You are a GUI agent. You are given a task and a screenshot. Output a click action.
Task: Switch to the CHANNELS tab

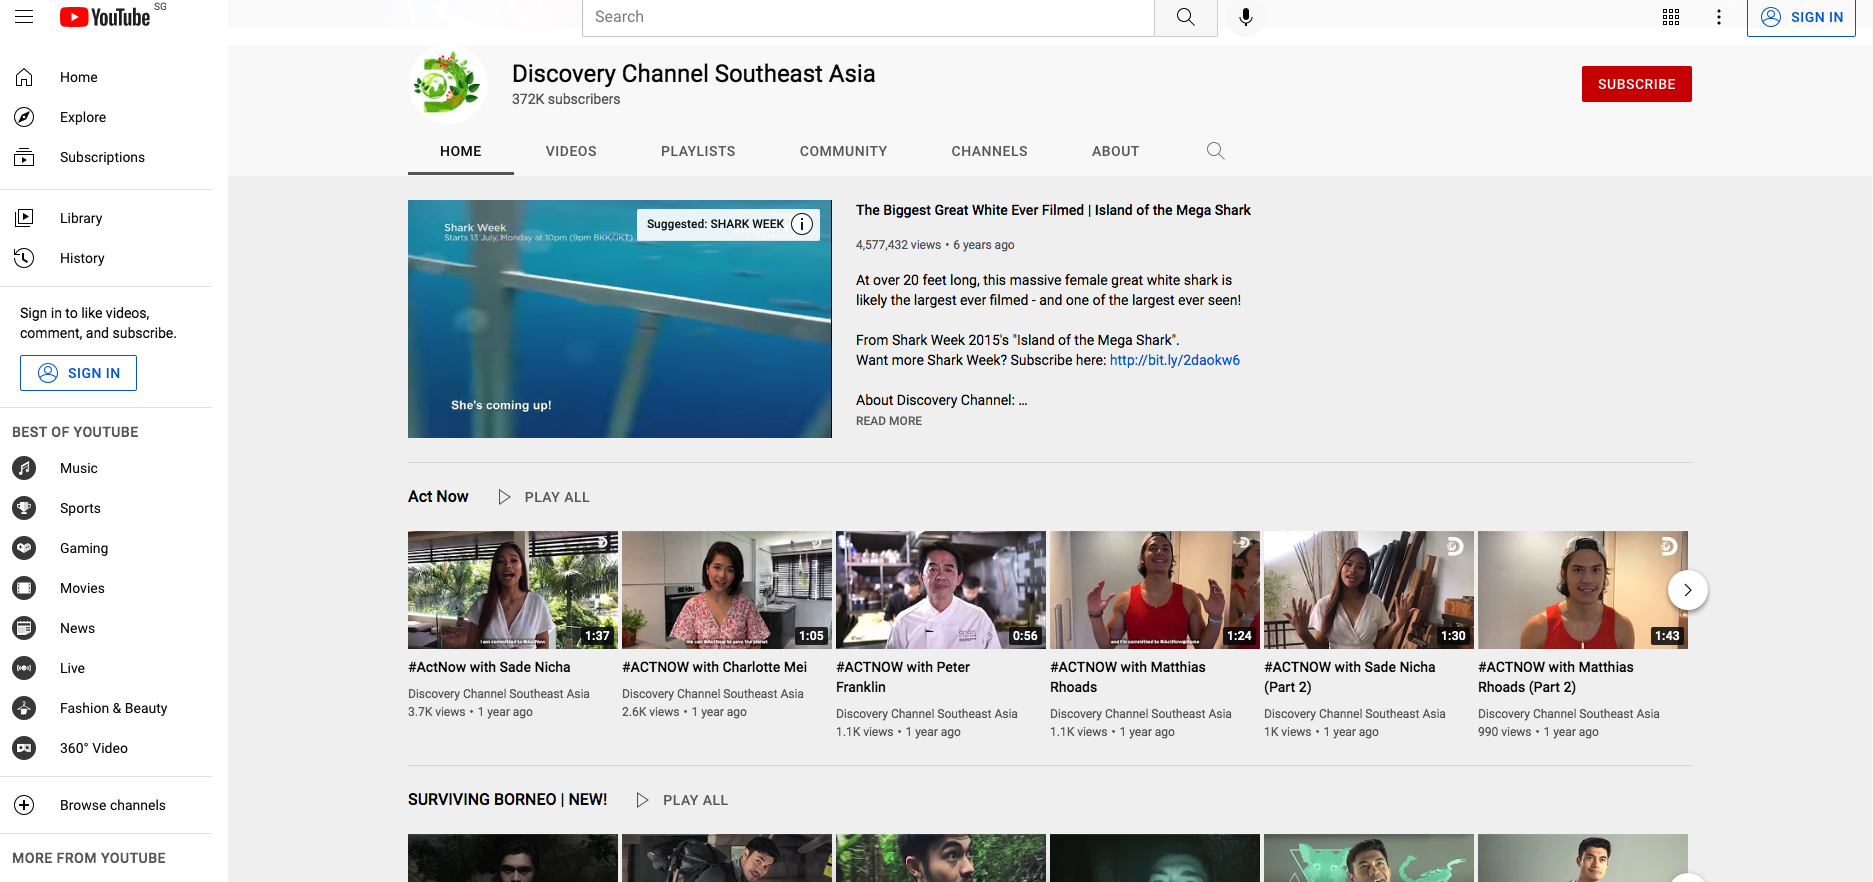tap(989, 151)
